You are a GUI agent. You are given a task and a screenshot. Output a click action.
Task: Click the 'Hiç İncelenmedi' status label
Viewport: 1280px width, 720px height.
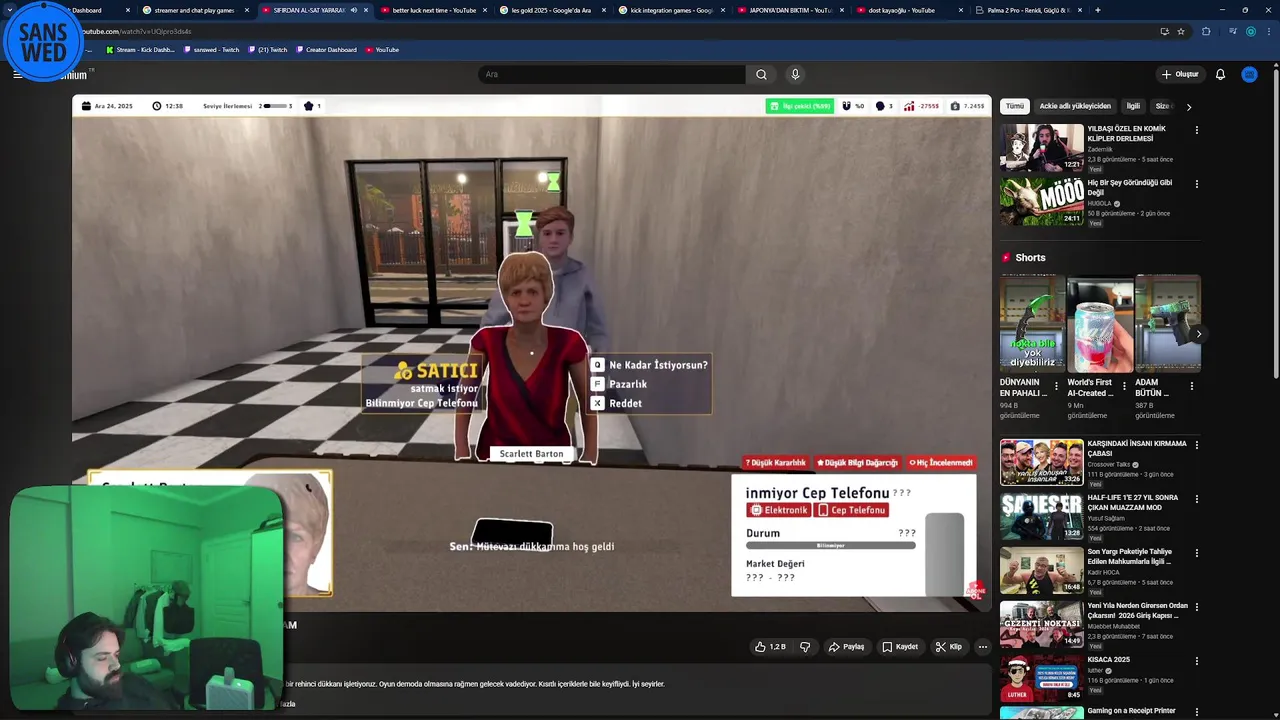click(940, 463)
